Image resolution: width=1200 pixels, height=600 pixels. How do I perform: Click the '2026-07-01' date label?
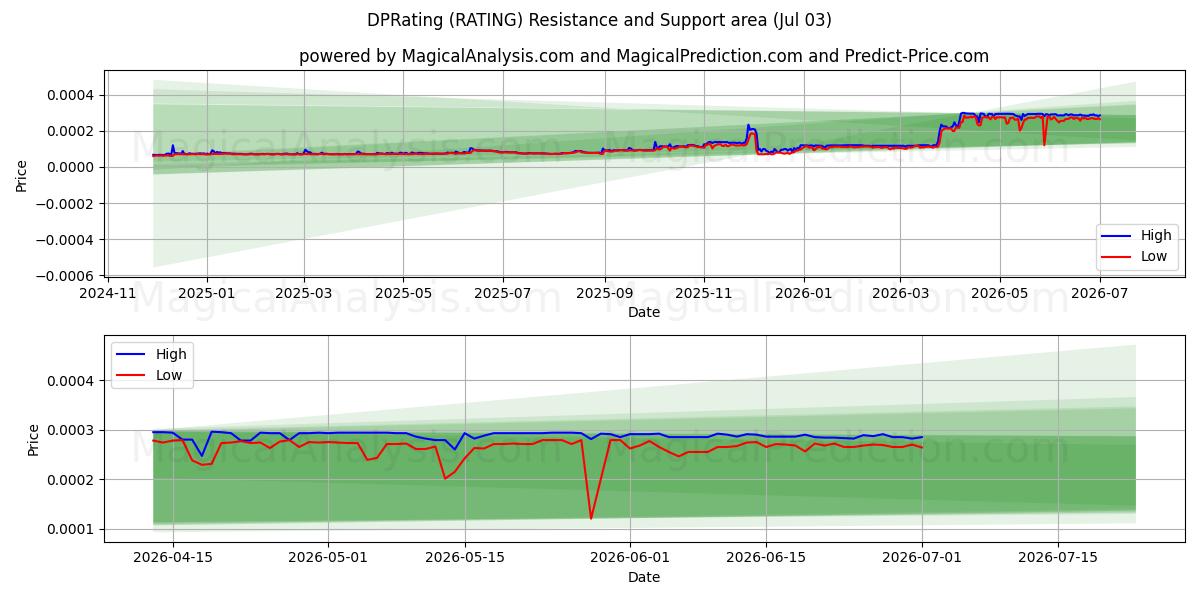tap(922, 559)
